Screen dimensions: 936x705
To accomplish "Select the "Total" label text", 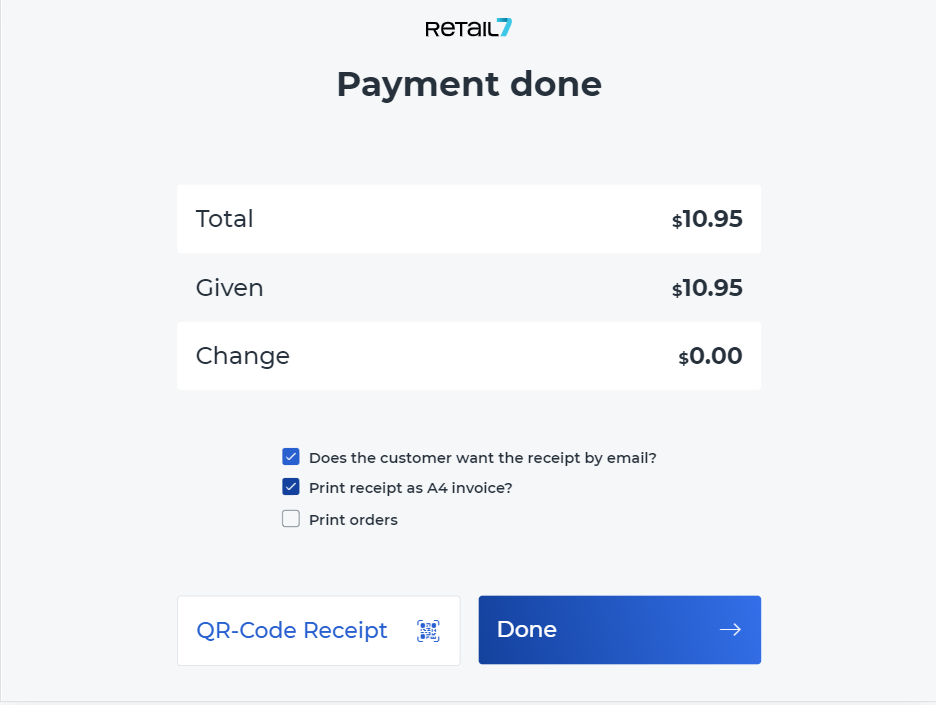I will click(x=224, y=219).
